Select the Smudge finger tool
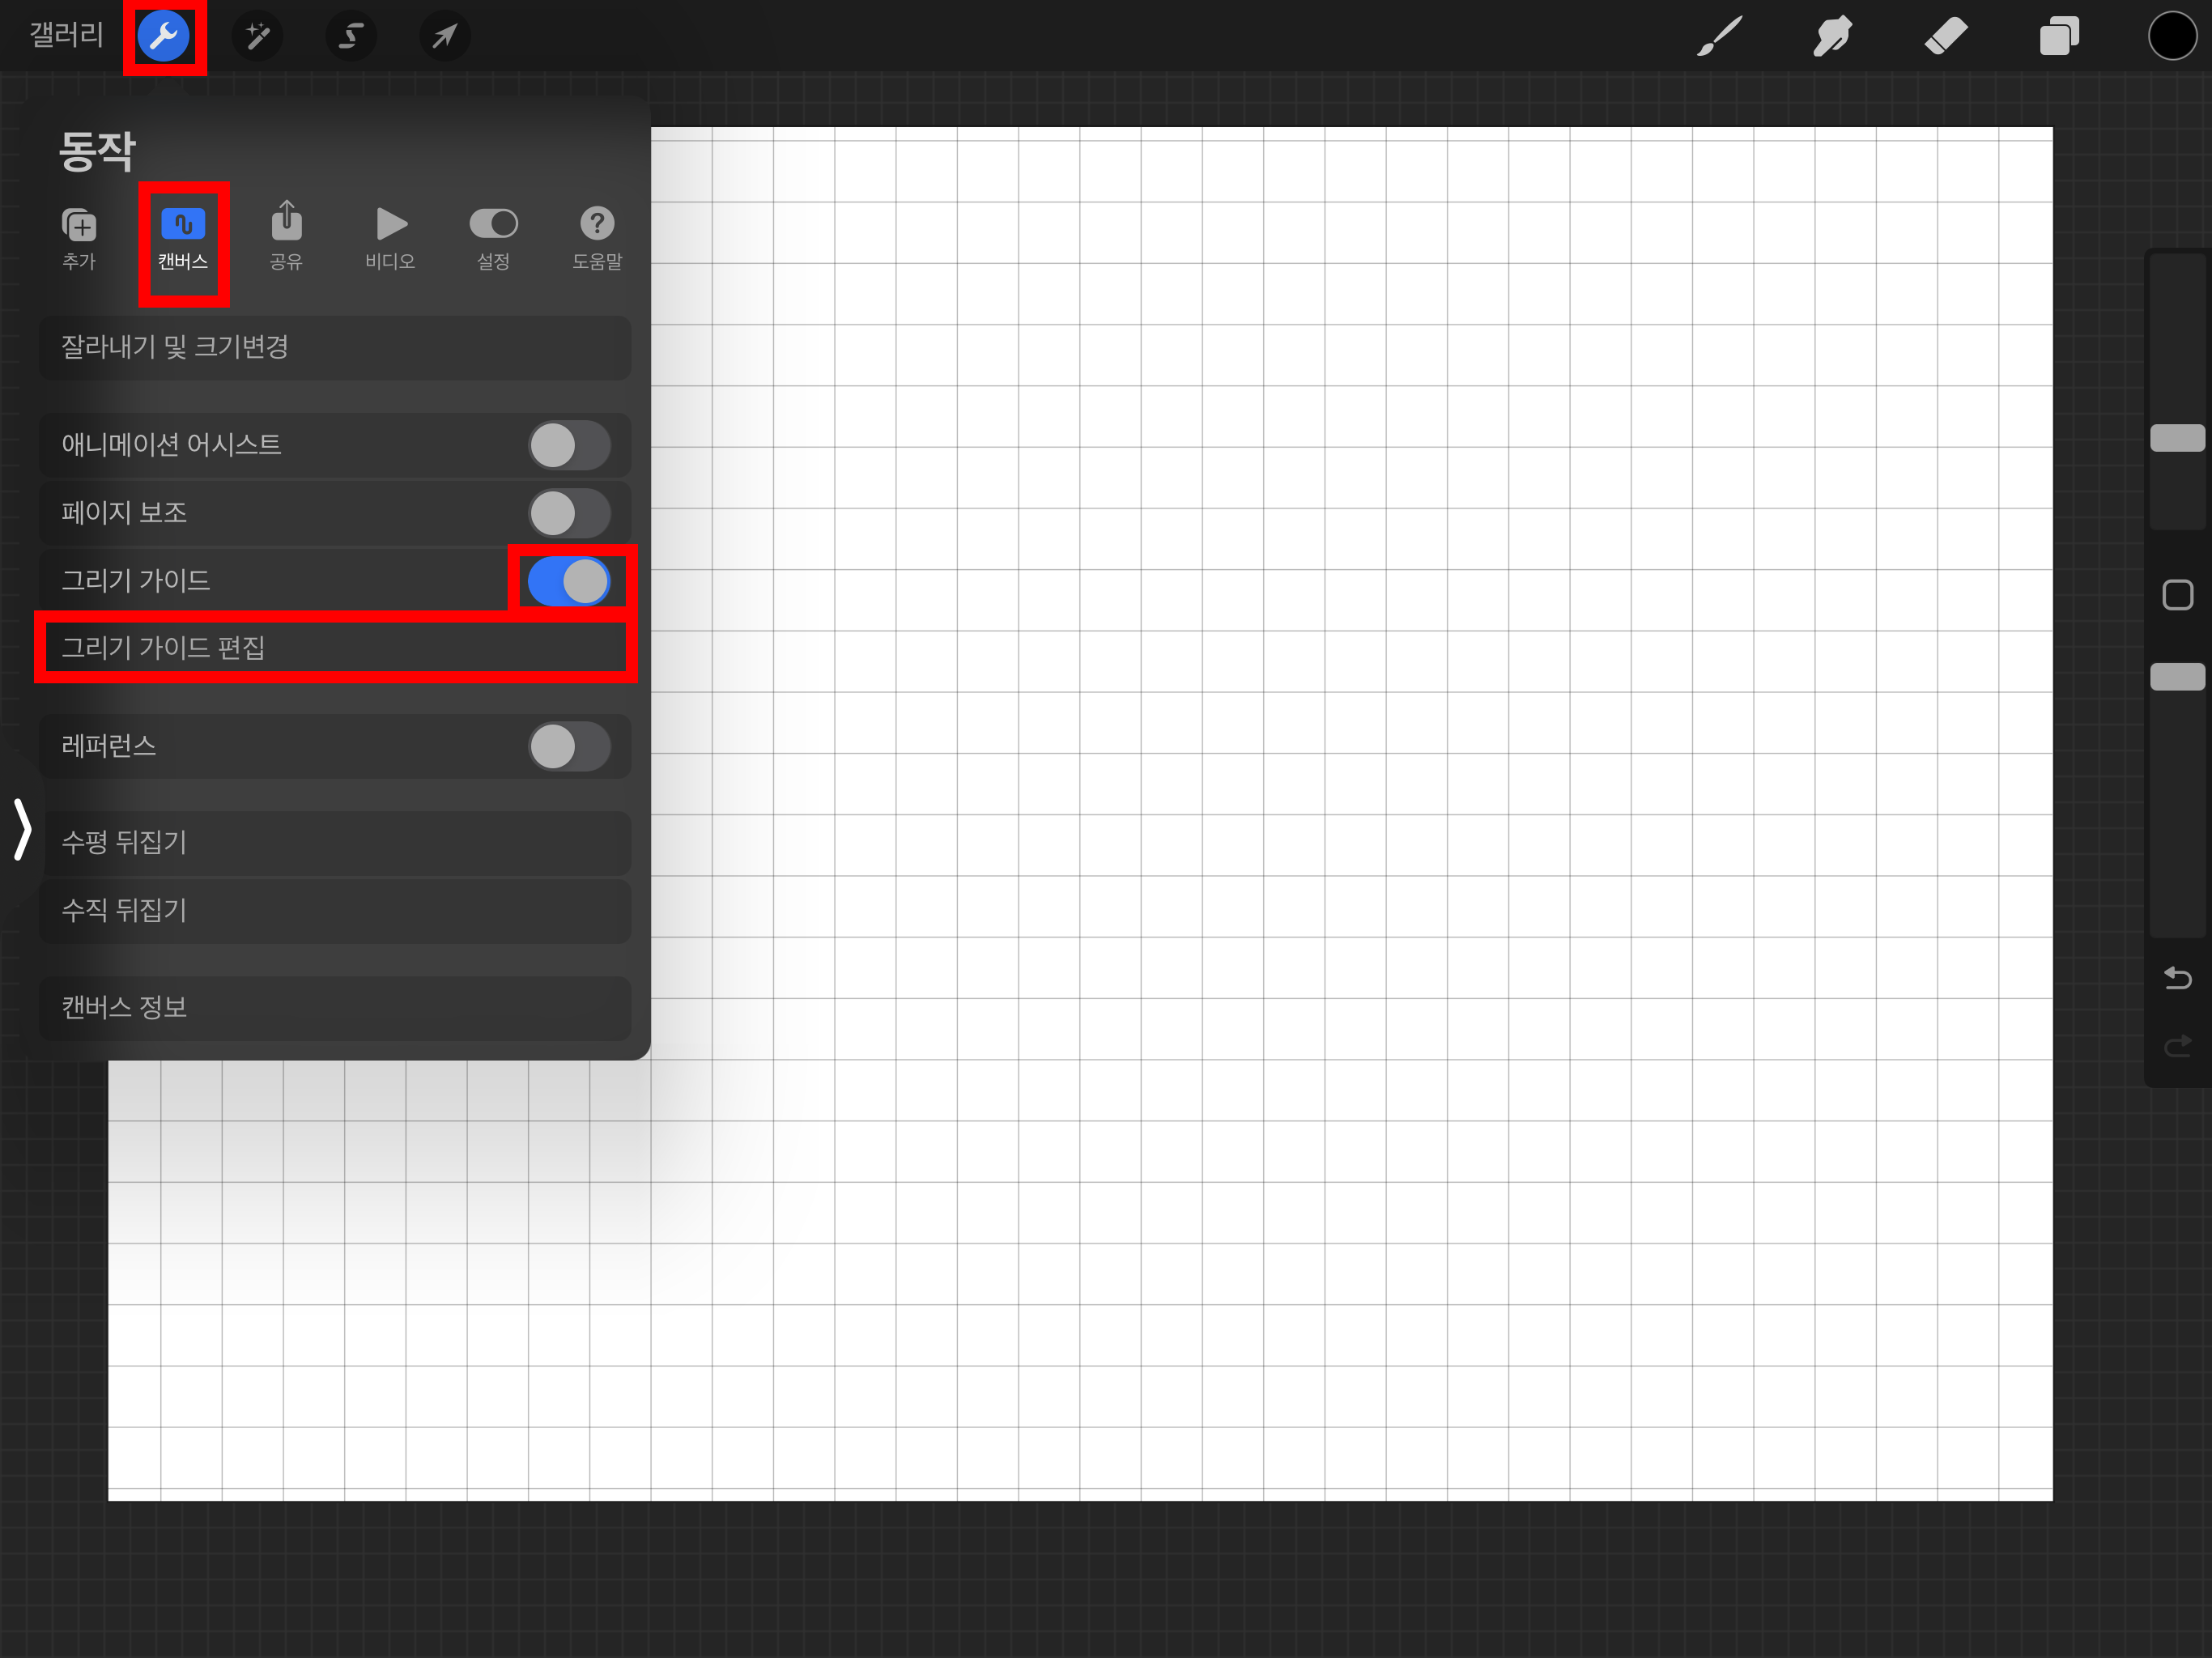The image size is (2212, 1658). click(1833, 36)
